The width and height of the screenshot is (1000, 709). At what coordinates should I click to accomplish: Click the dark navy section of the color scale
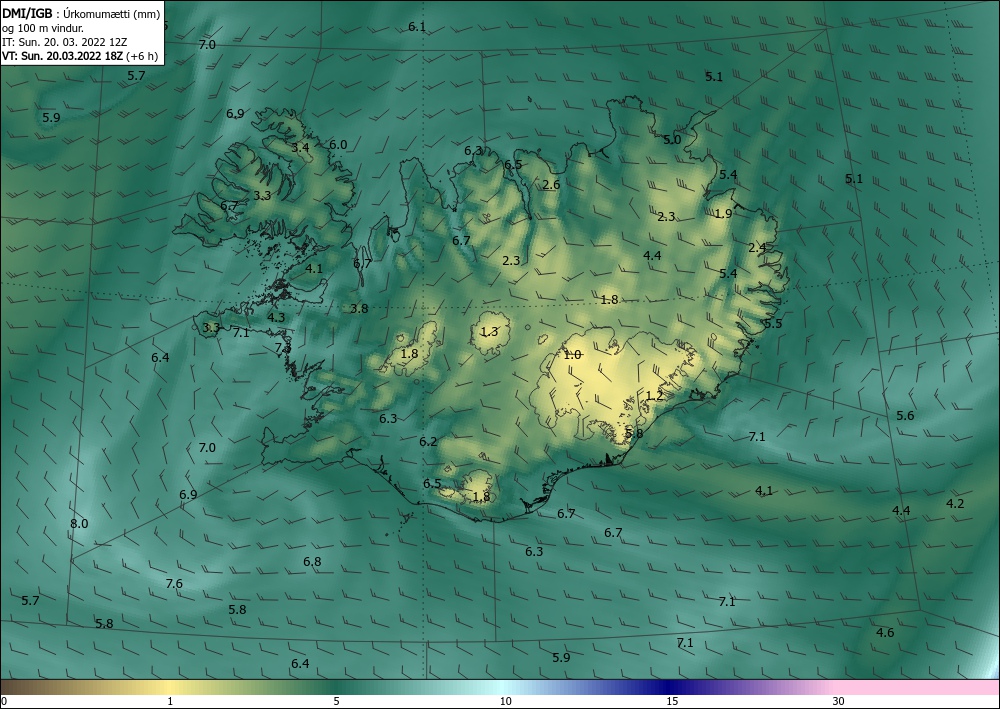click(x=670, y=687)
